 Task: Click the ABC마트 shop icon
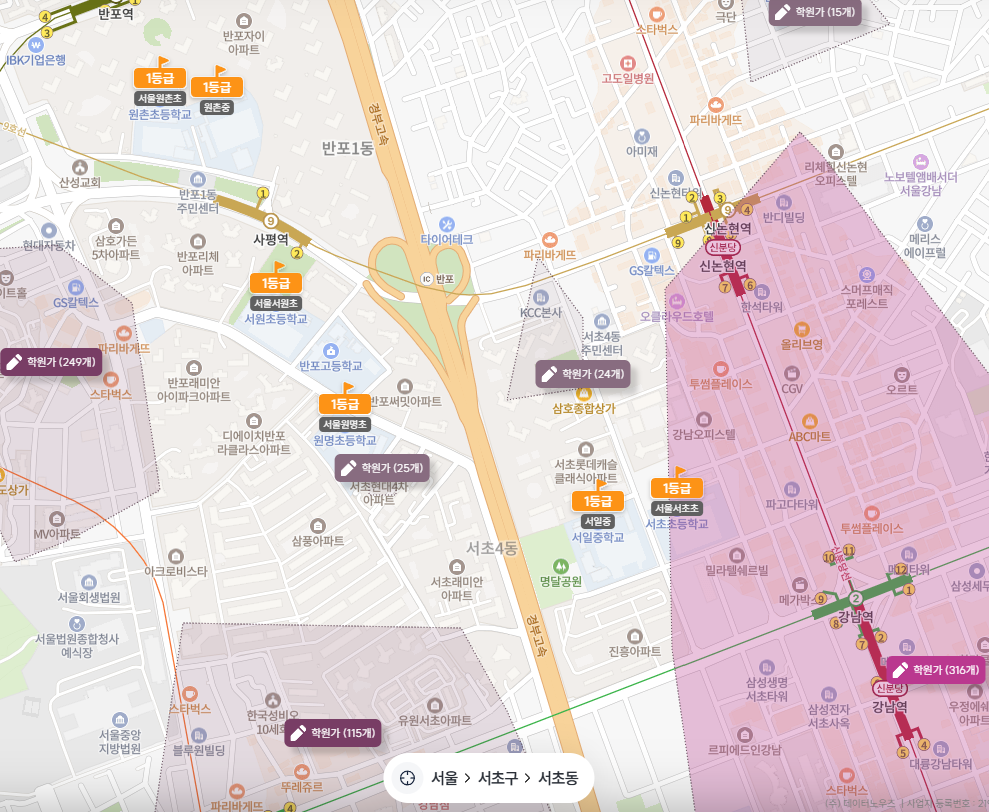810,421
